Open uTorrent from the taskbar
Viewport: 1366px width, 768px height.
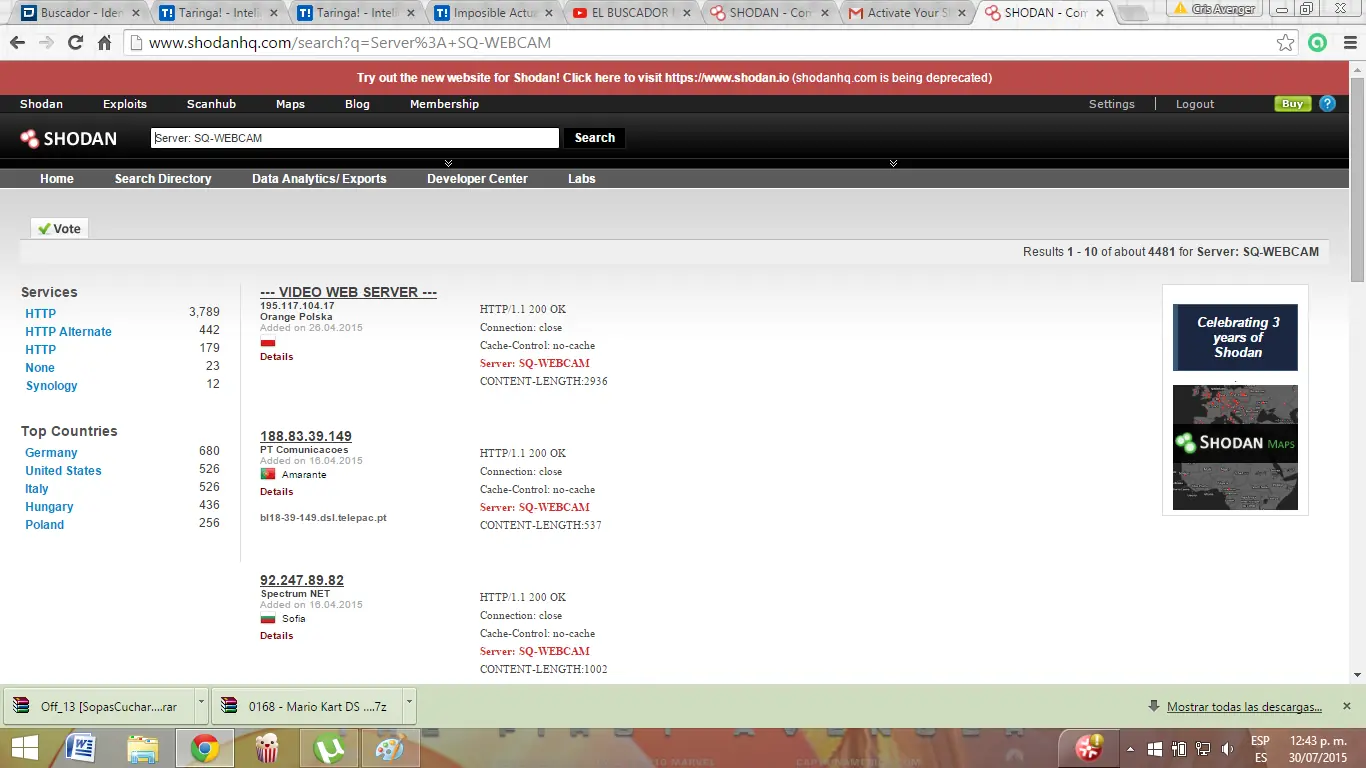click(328, 747)
